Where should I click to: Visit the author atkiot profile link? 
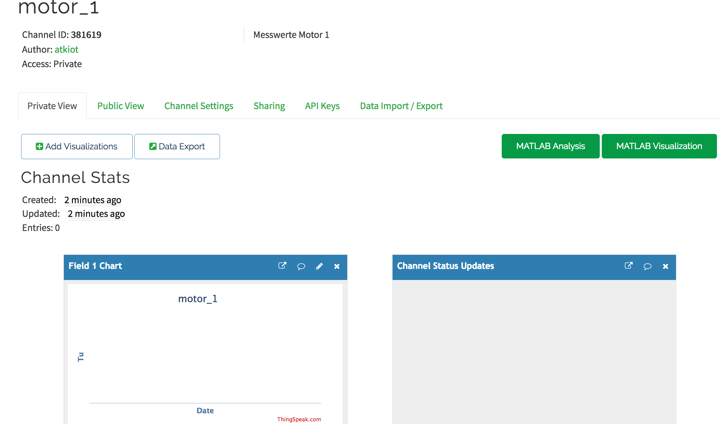pyautogui.click(x=66, y=49)
